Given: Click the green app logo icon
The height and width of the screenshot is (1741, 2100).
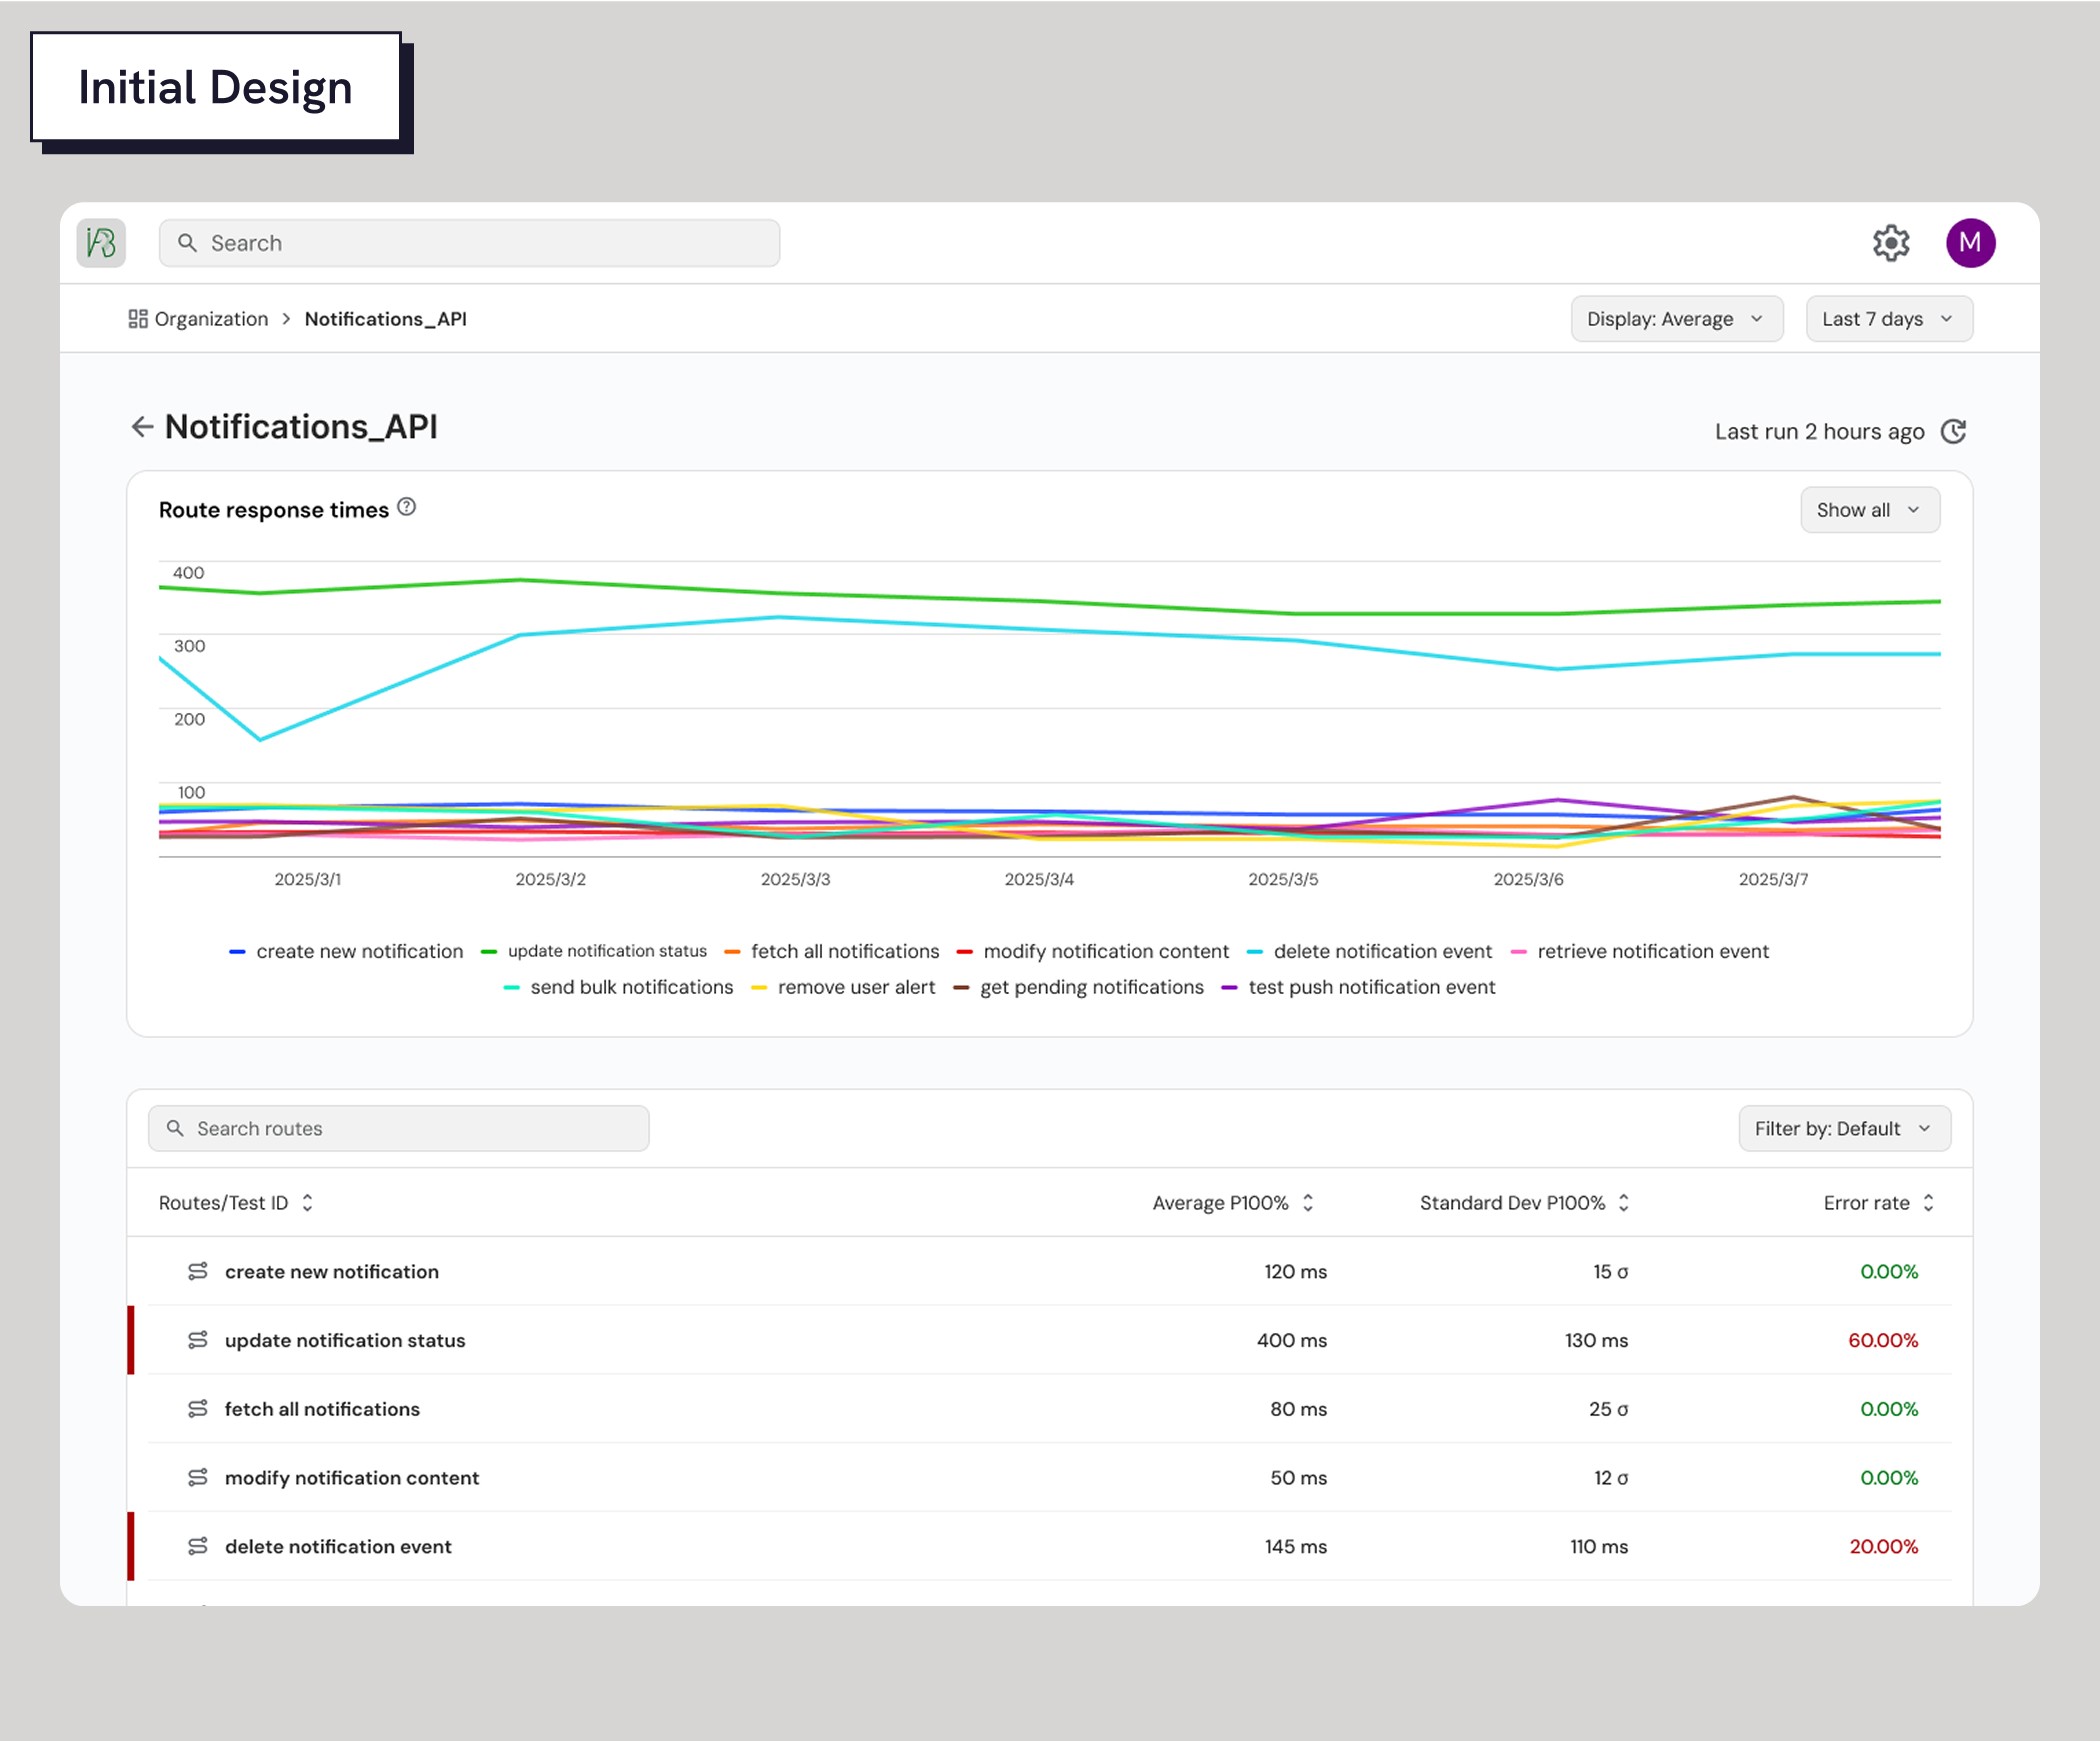Looking at the screenshot, I should tap(101, 243).
